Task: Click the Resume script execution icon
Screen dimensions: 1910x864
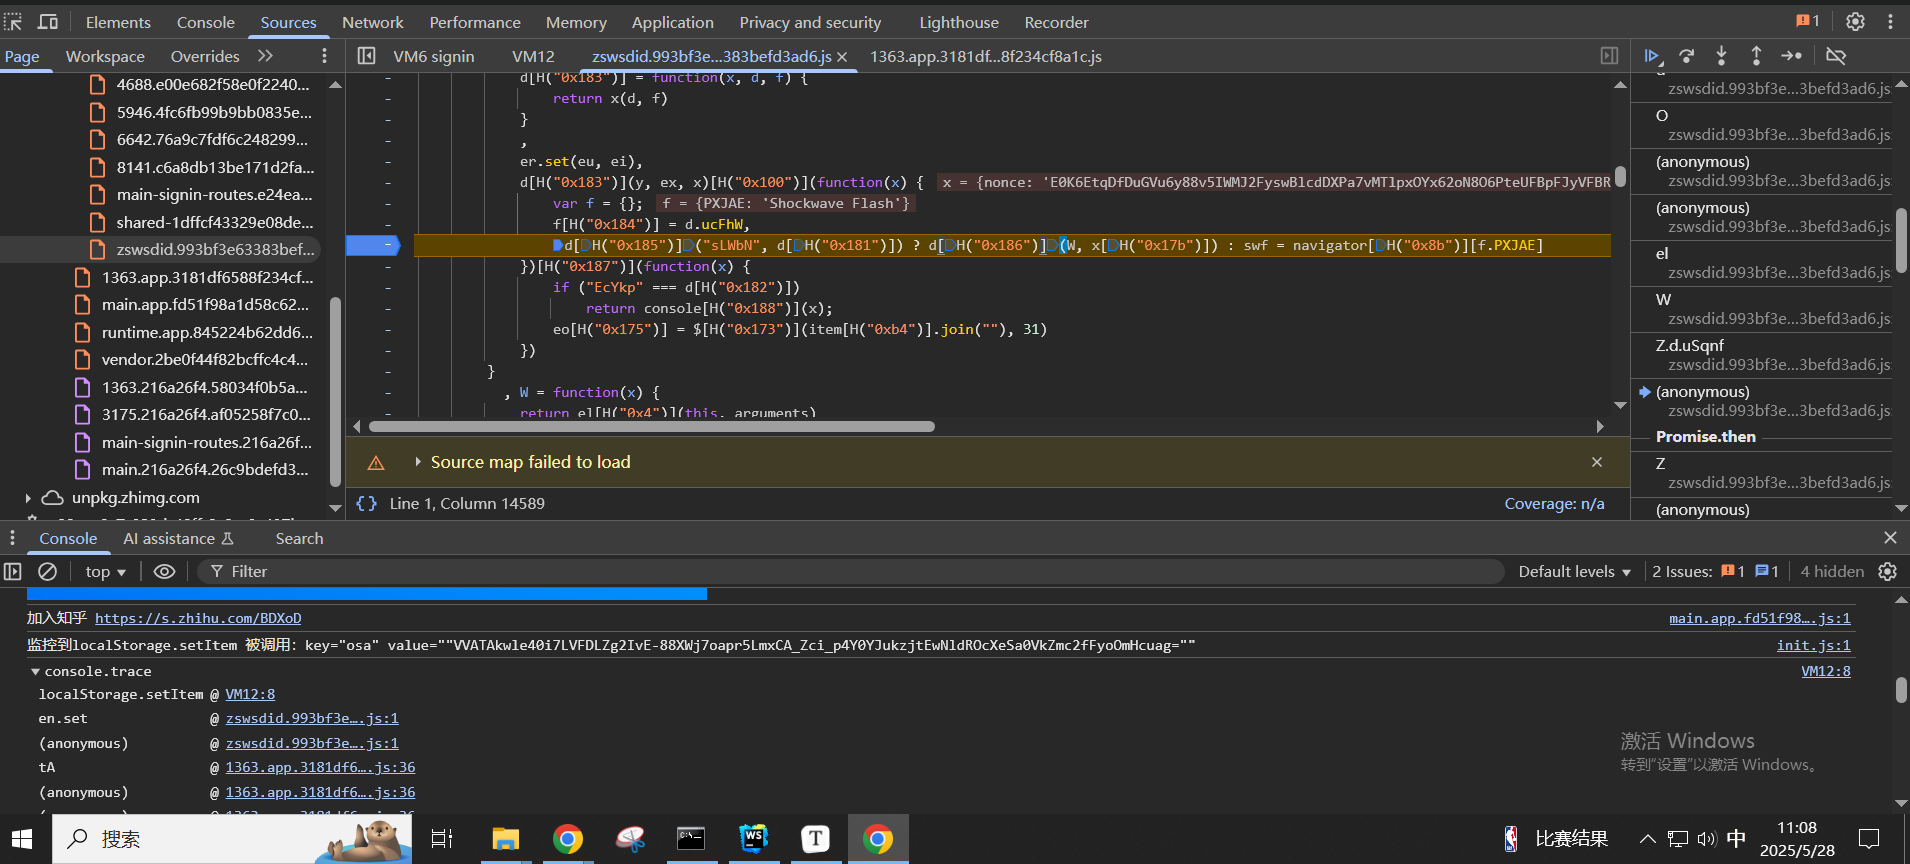Action: pos(1651,56)
